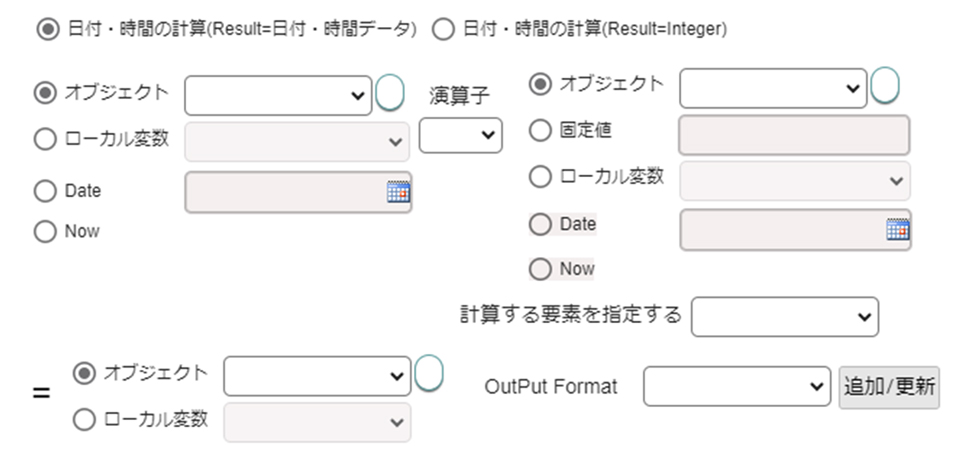
Task: Select right-side Now radio button
Action: (540, 270)
